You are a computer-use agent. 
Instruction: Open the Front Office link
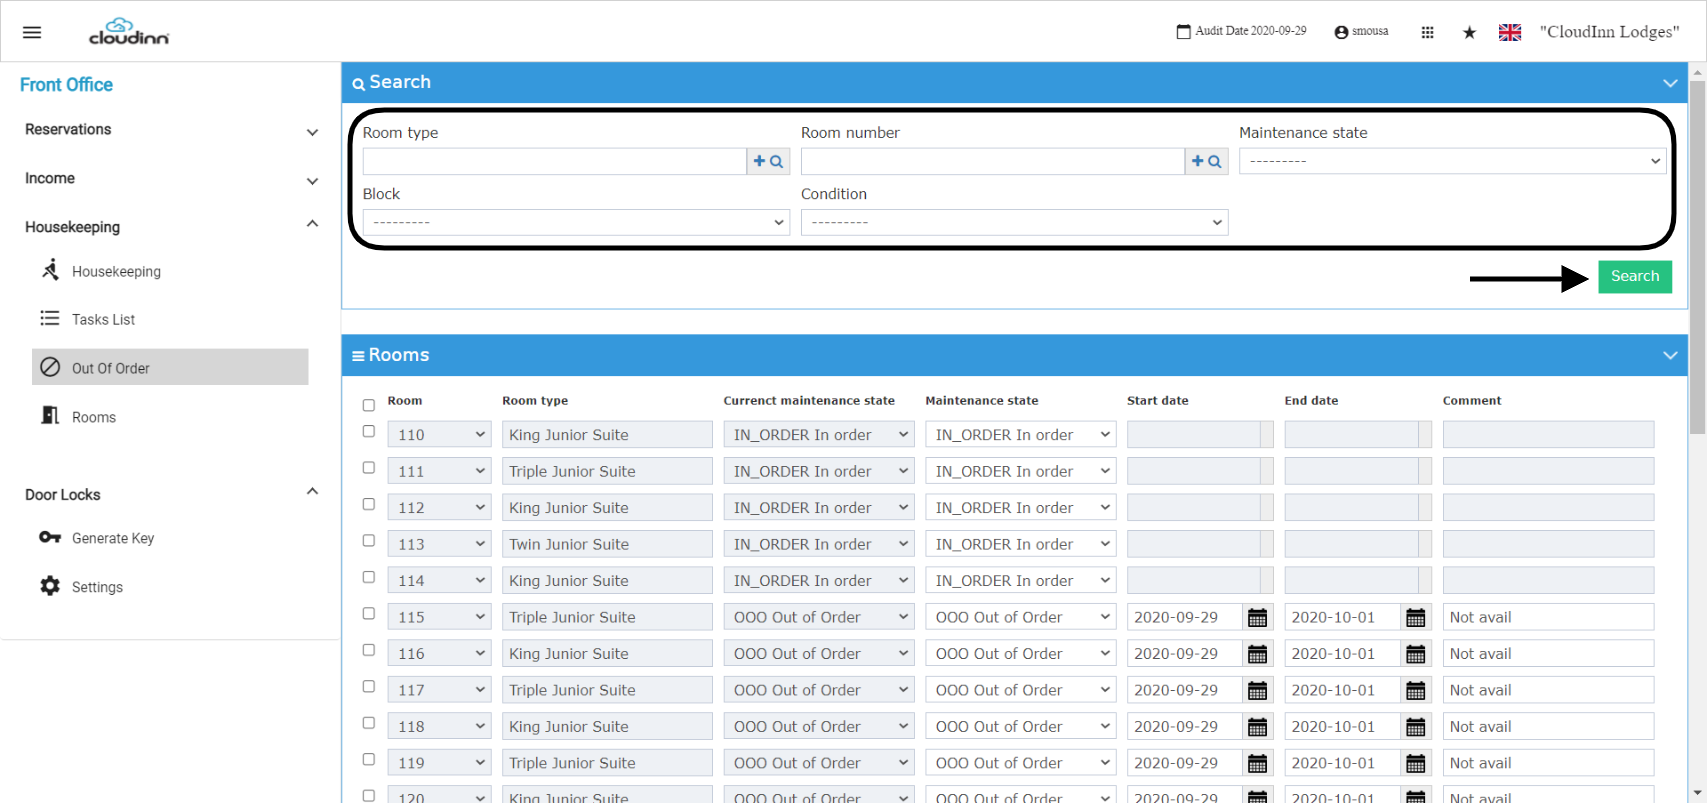[66, 85]
